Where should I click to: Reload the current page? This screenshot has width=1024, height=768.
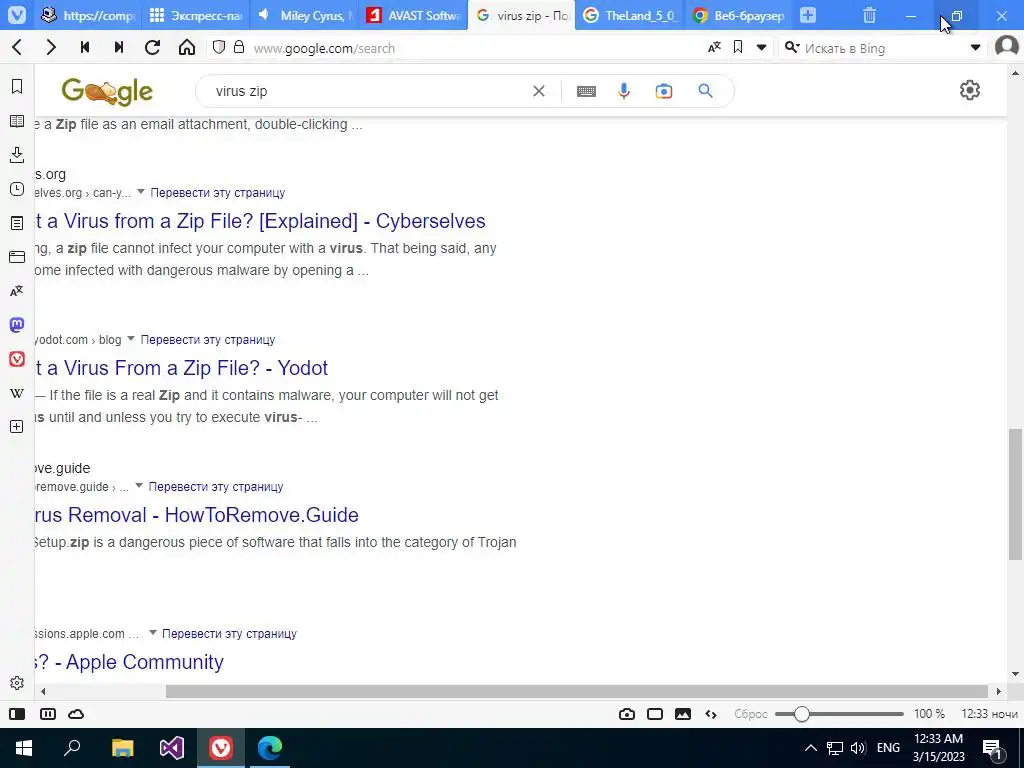[153, 48]
